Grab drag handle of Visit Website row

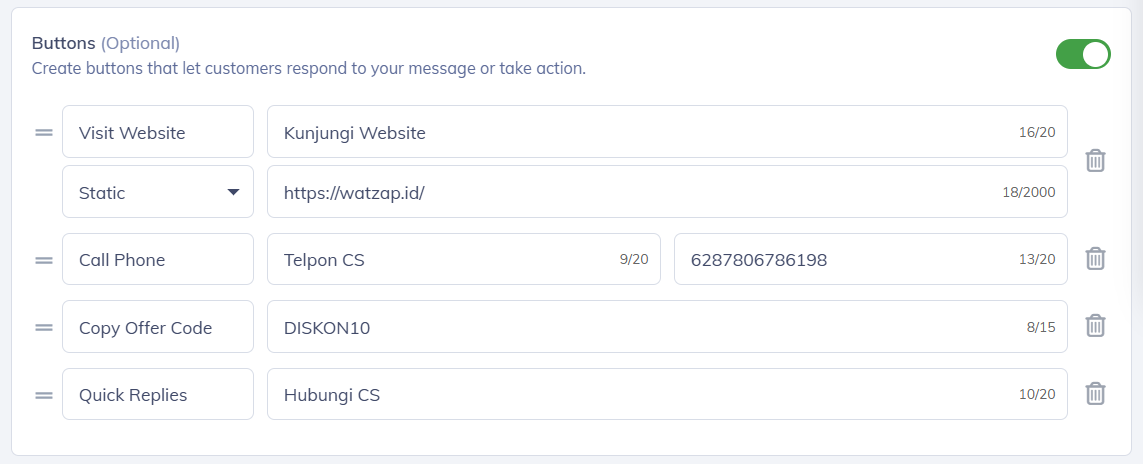44,132
